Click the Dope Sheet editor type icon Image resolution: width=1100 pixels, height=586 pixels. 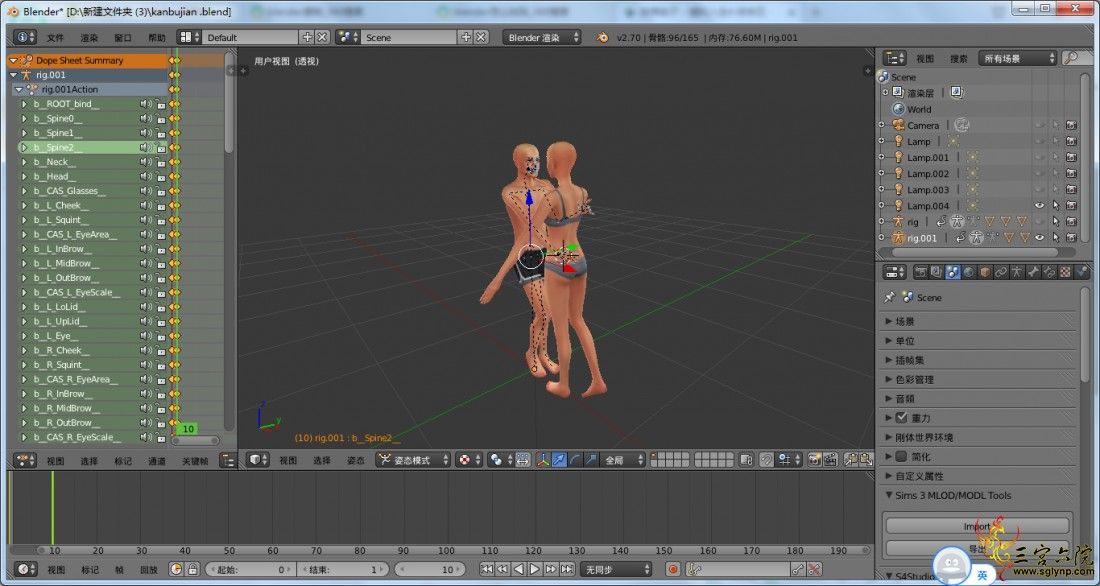pyautogui.click(x=25, y=460)
